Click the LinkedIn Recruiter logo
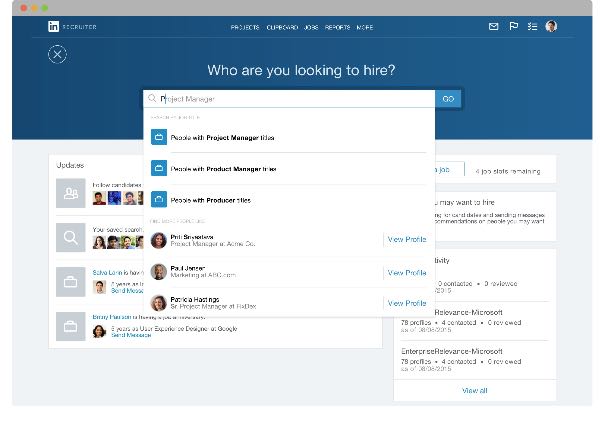This screenshot has height=424, width=600. [72, 27]
